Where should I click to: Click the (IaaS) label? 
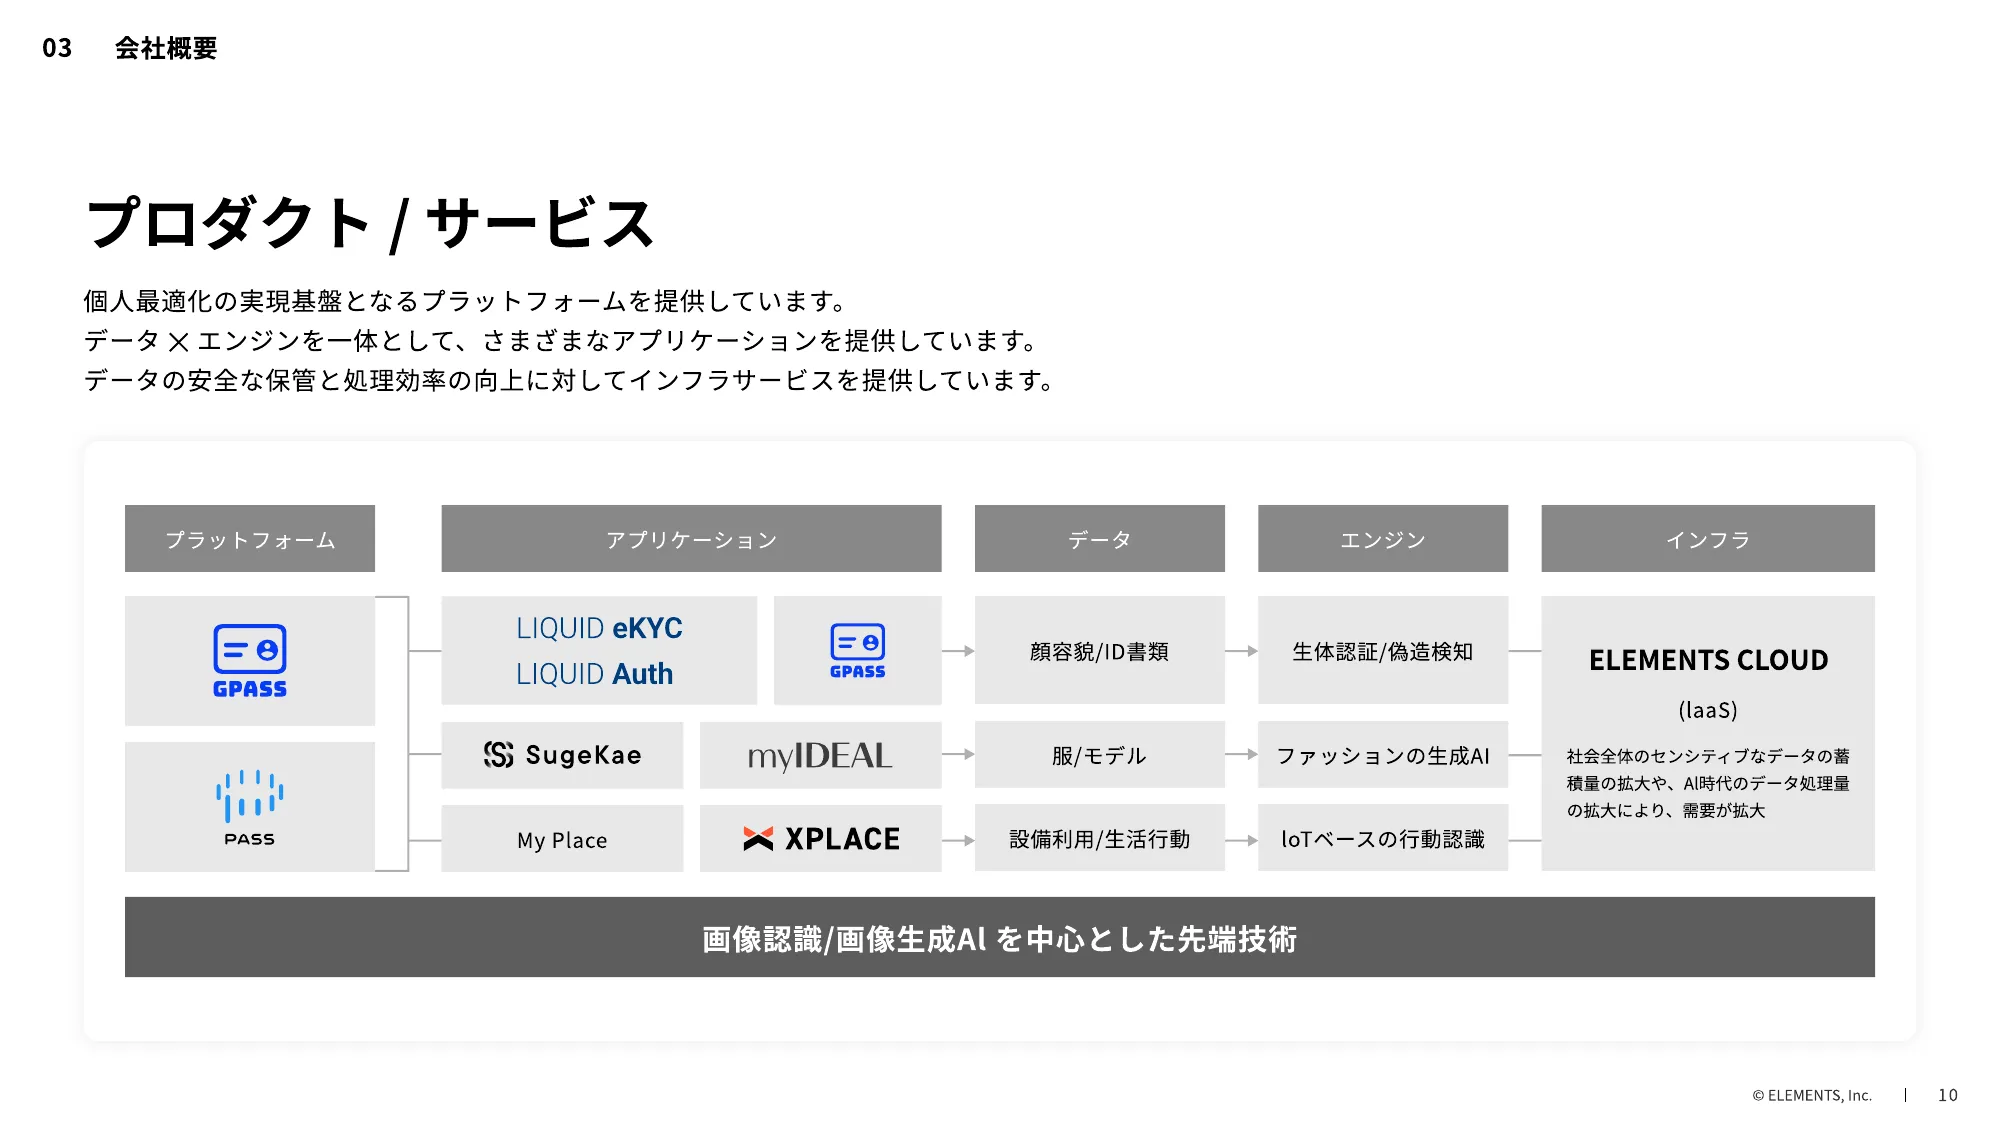[x=1708, y=710]
